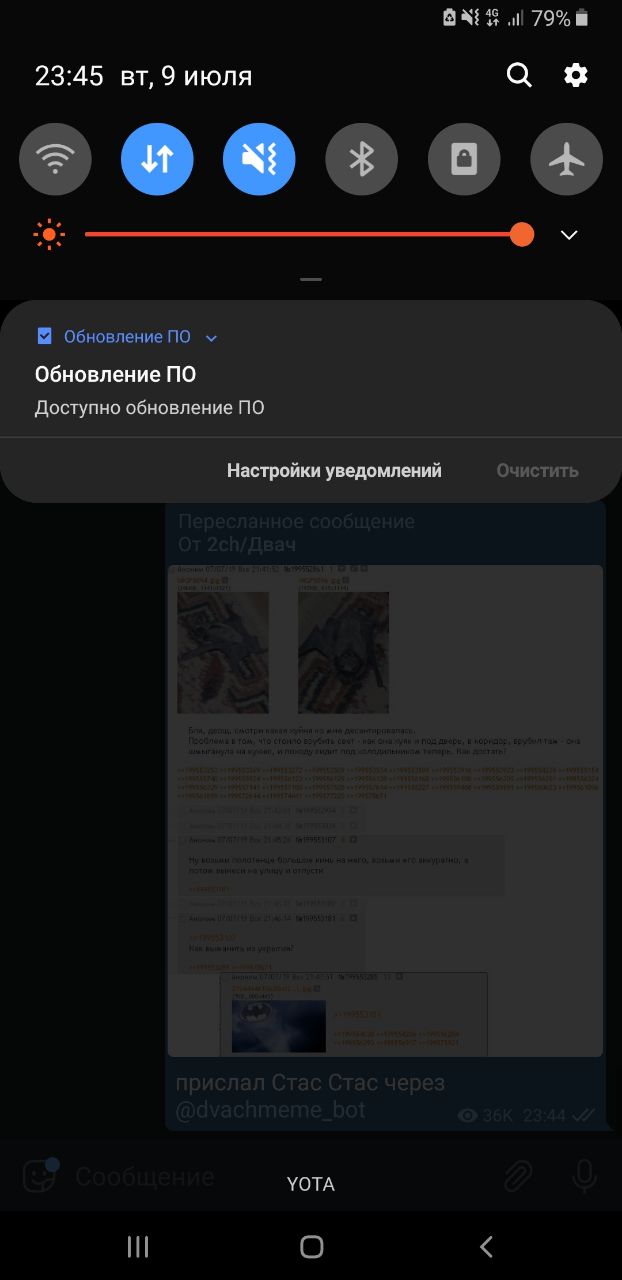Open search in the notification panel
622x1280 pixels.
coord(519,75)
